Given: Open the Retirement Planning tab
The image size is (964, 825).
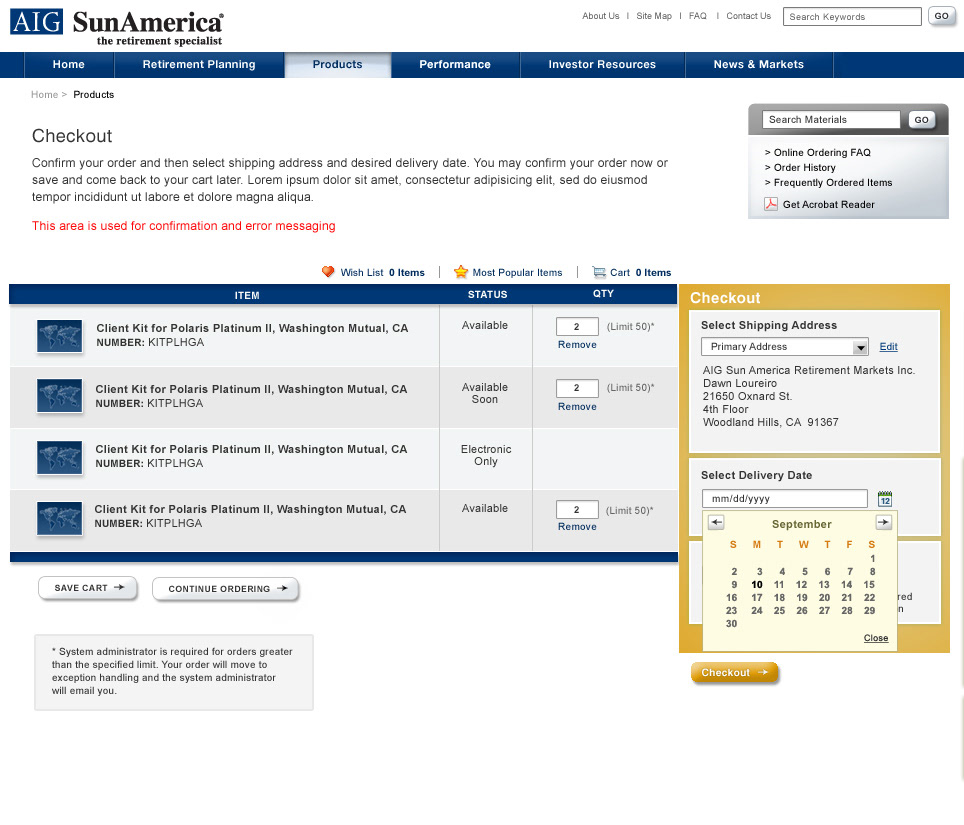Looking at the screenshot, I should tap(199, 65).
